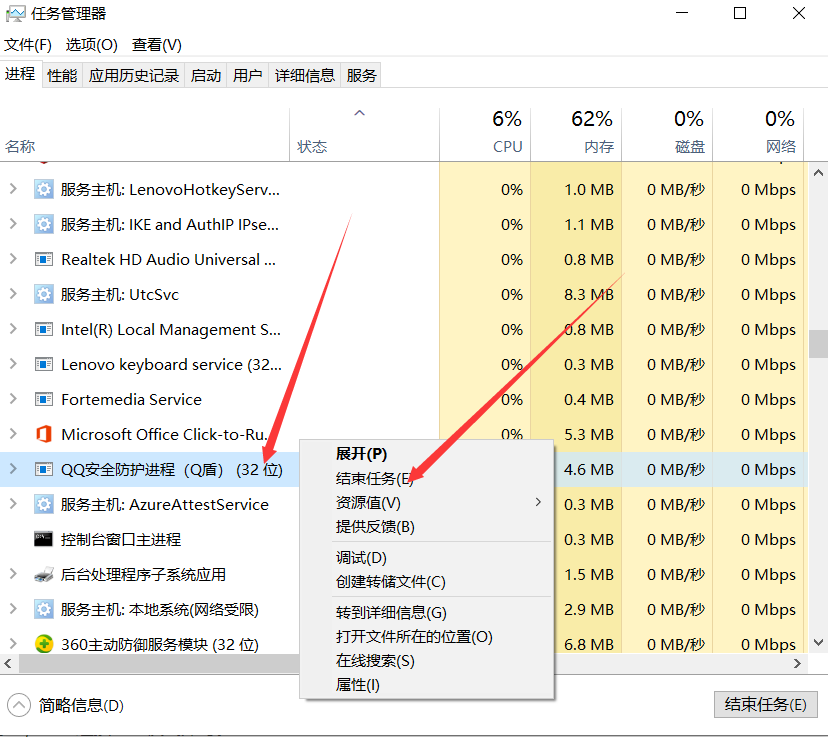Screen dimensions: 828x737
Task: Expand the LenovoHotkeyServ service host row
Action: click(x=13, y=188)
